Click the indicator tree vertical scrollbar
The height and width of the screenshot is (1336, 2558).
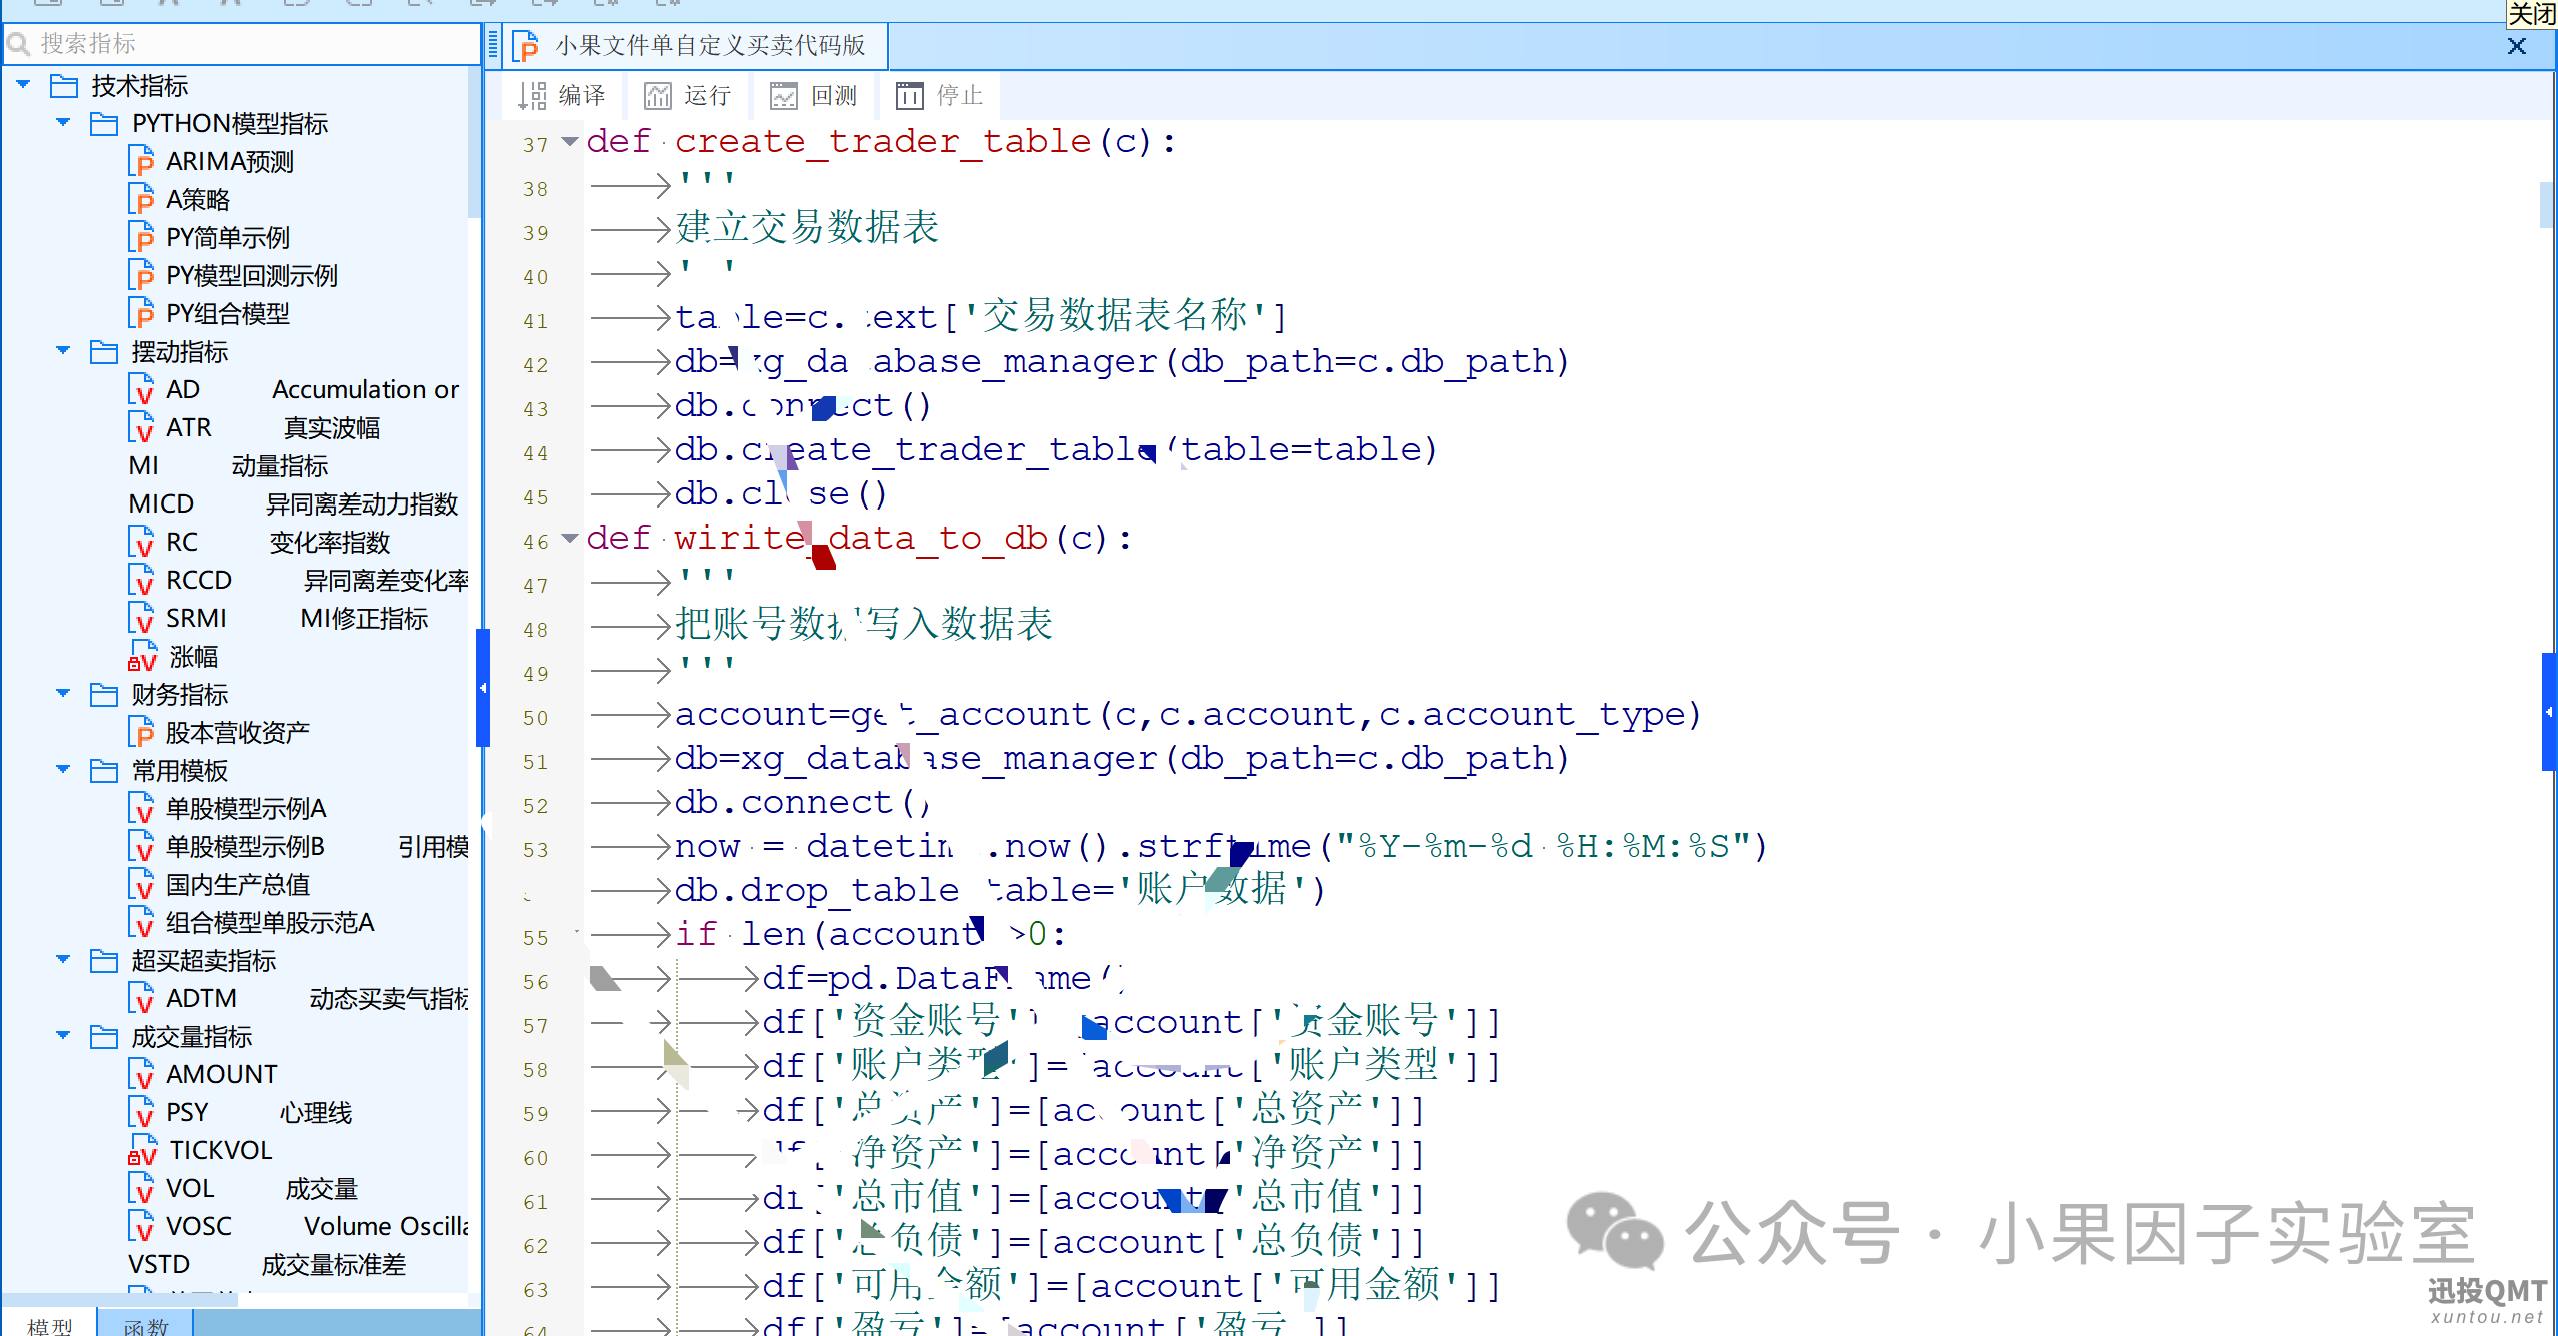[474, 142]
